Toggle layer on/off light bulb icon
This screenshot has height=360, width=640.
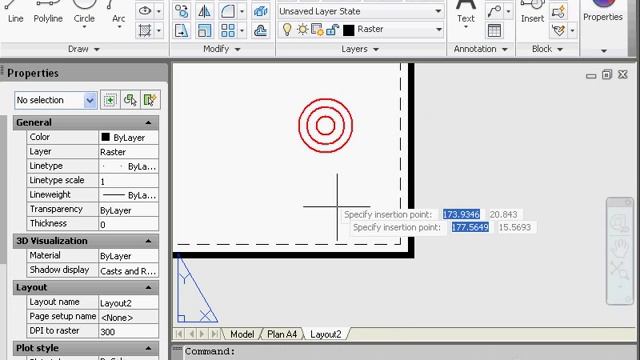[x=287, y=29]
